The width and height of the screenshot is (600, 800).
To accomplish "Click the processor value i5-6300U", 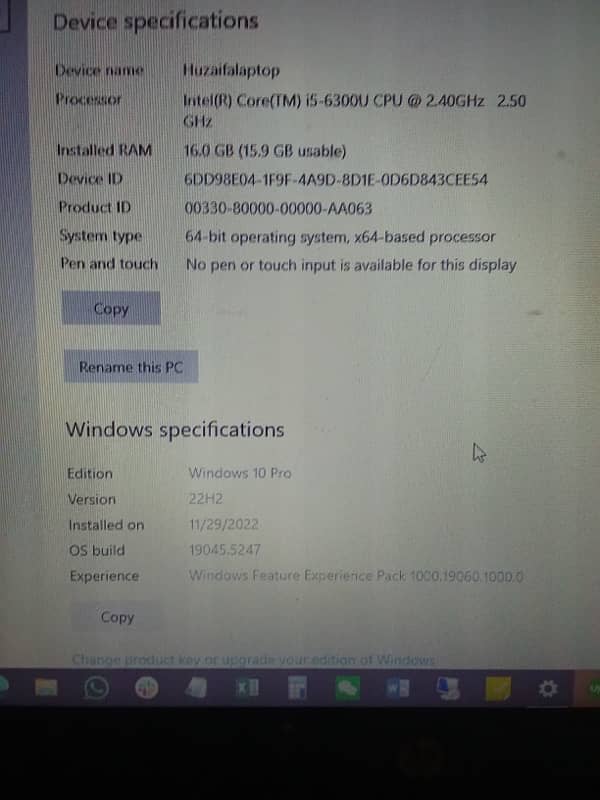I will click(x=354, y=110).
